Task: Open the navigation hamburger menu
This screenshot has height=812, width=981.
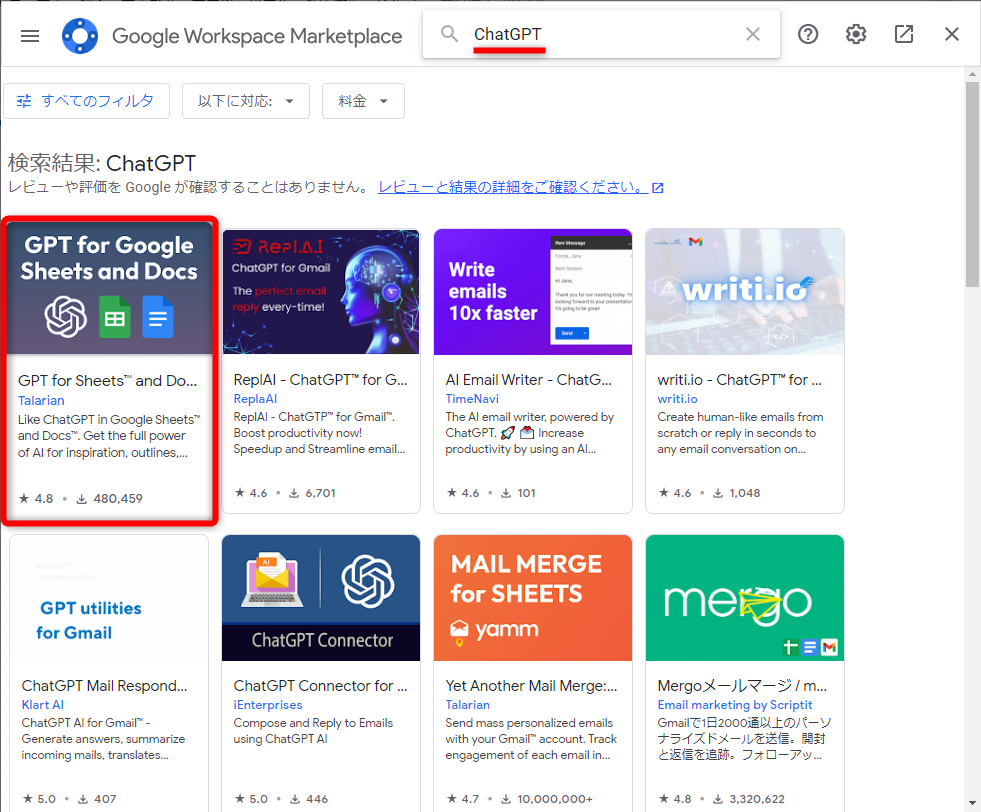Action: (29, 35)
